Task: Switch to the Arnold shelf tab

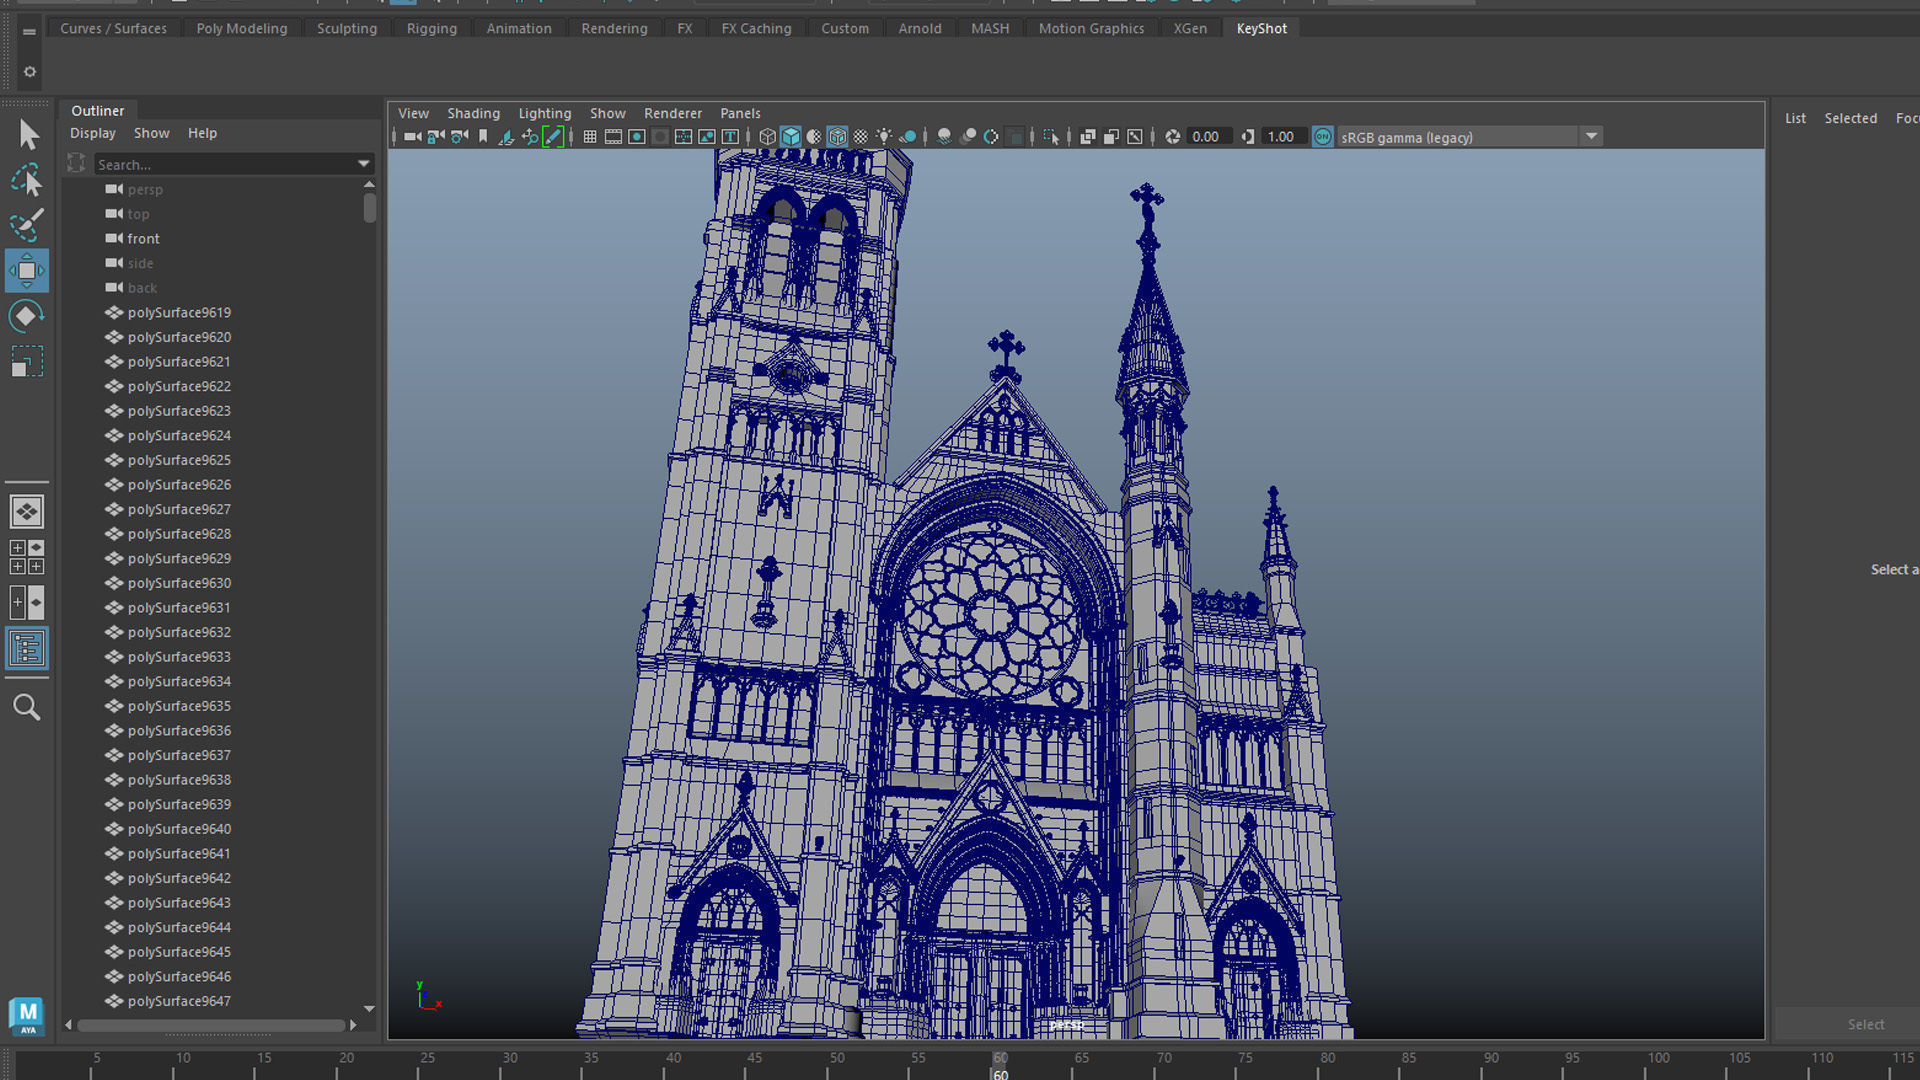Action: point(919,28)
